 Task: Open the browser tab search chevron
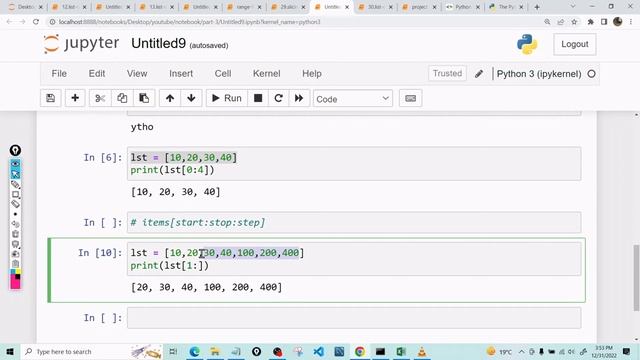click(x=572, y=7)
